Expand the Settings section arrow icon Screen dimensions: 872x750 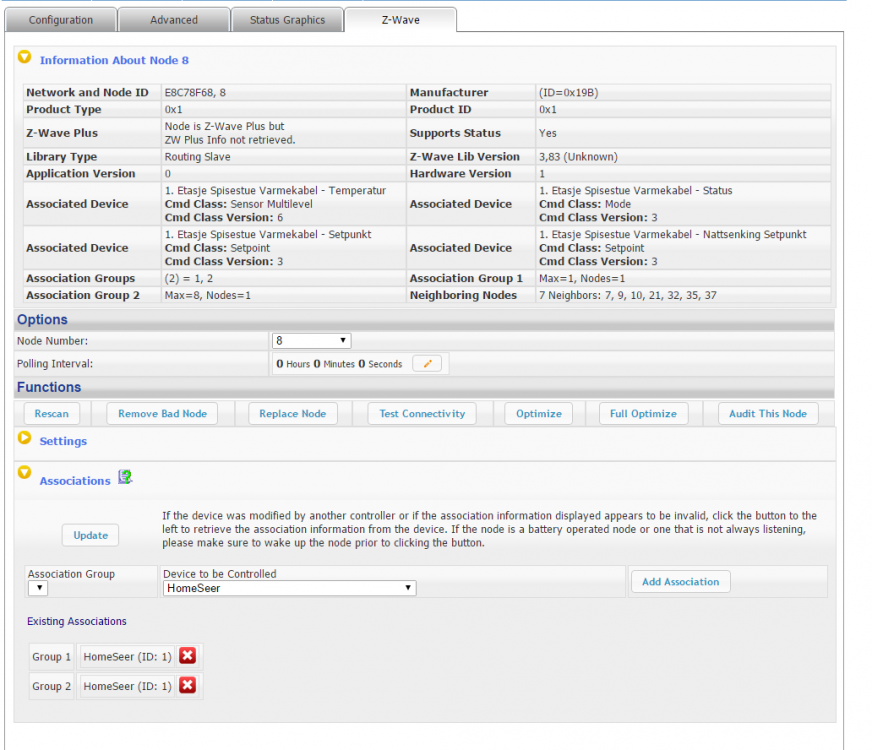tap(25, 439)
